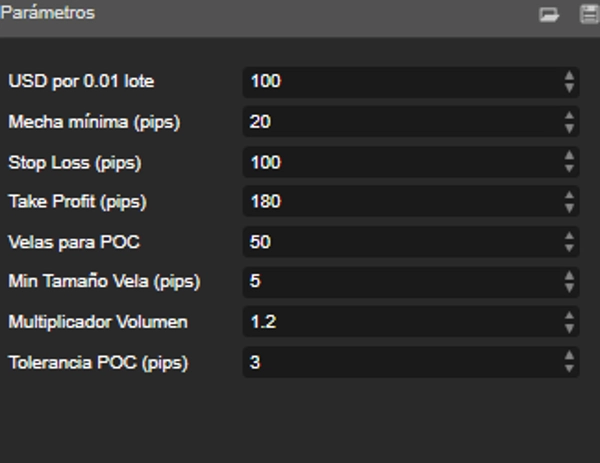Select the Stop Loss (pips) input field
The height and width of the screenshot is (463, 600).
pyautogui.click(x=400, y=162)
